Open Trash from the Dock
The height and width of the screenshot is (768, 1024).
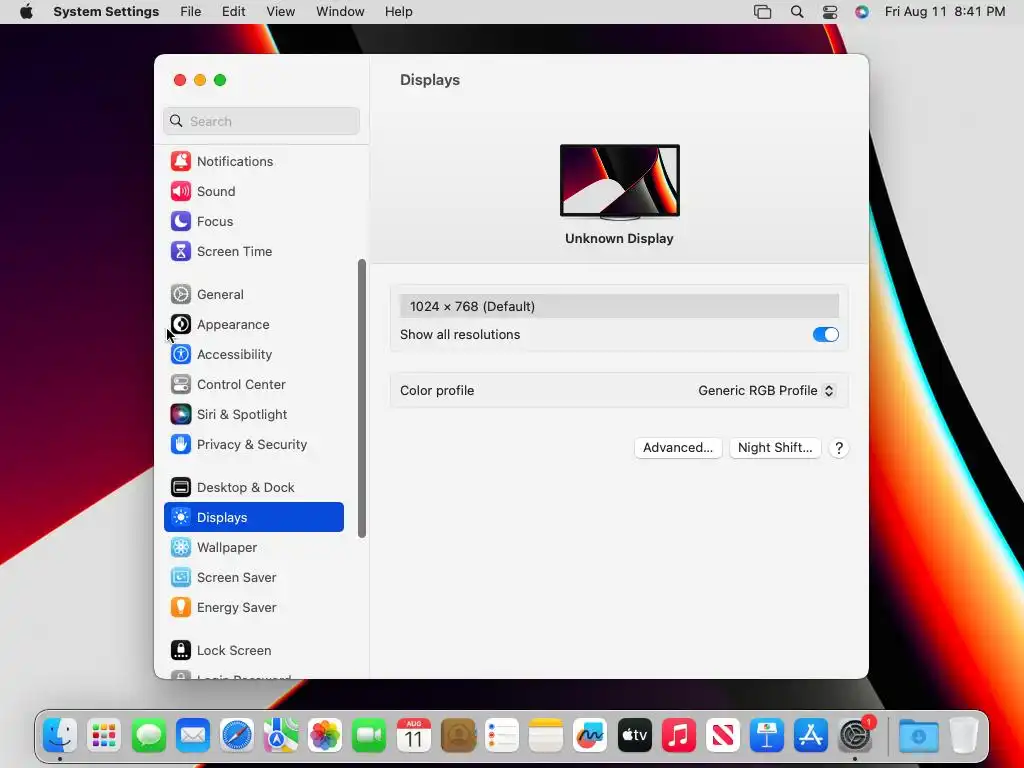coord(964,736)
